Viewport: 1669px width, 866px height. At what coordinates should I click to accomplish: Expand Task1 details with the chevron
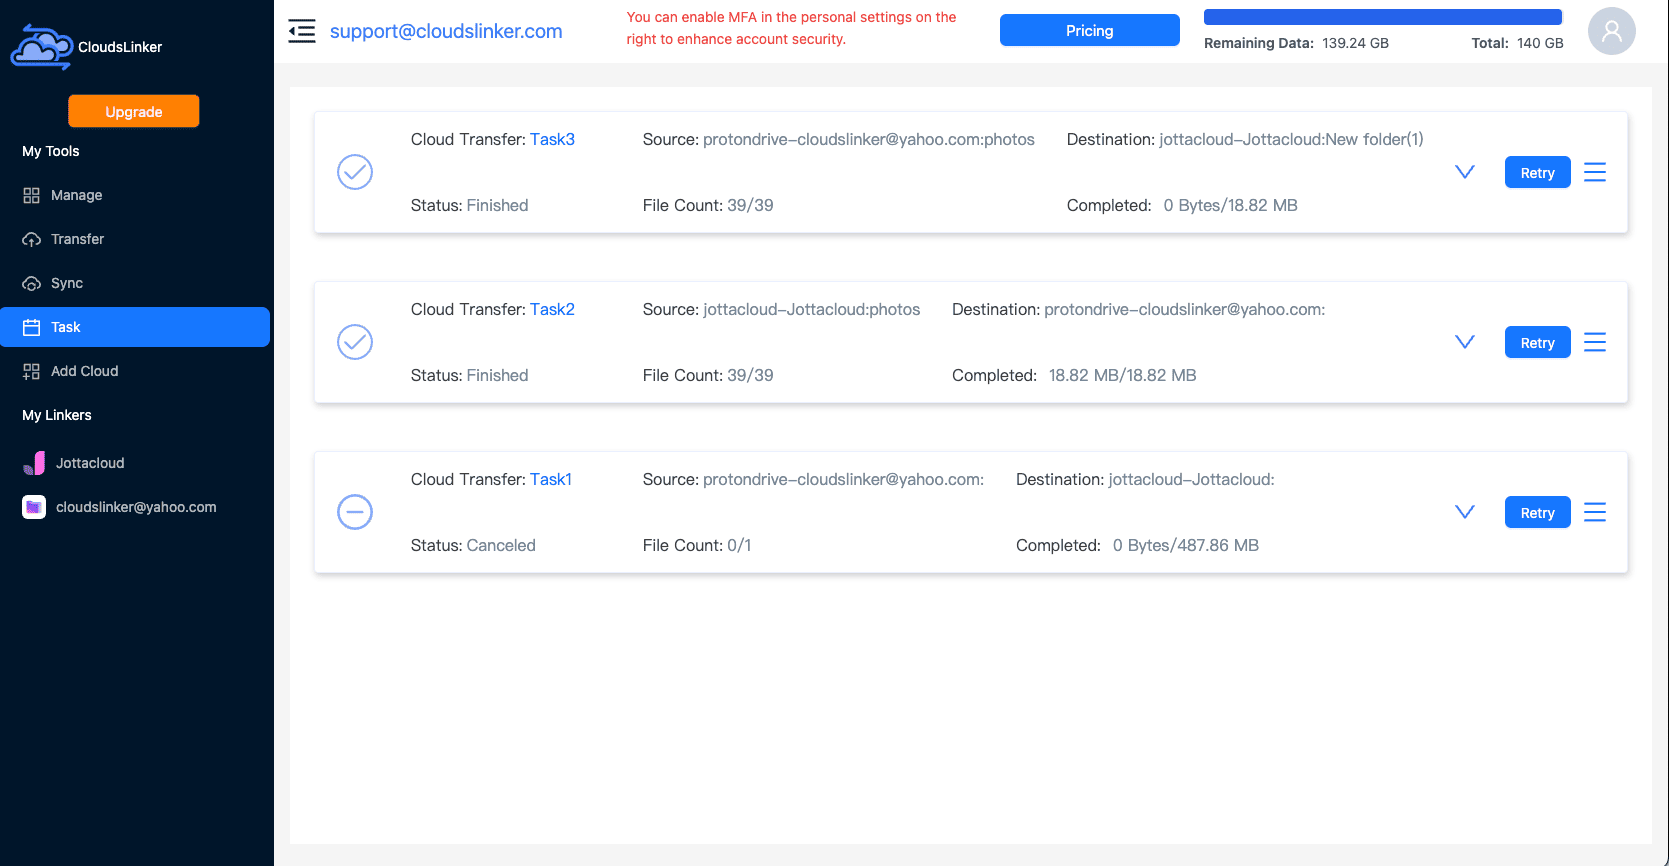[1465, 512]
